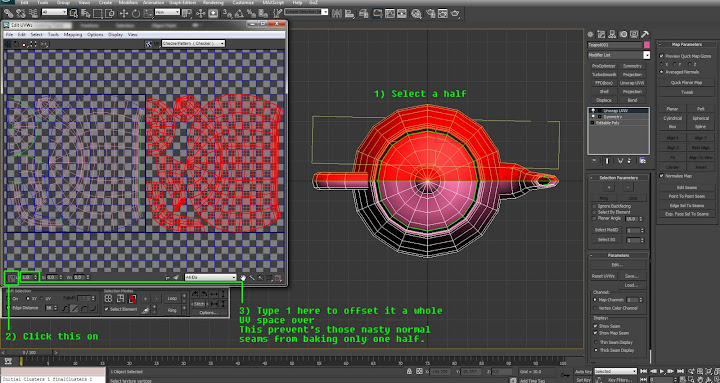Open the Create command panel tab

point(591,34)
